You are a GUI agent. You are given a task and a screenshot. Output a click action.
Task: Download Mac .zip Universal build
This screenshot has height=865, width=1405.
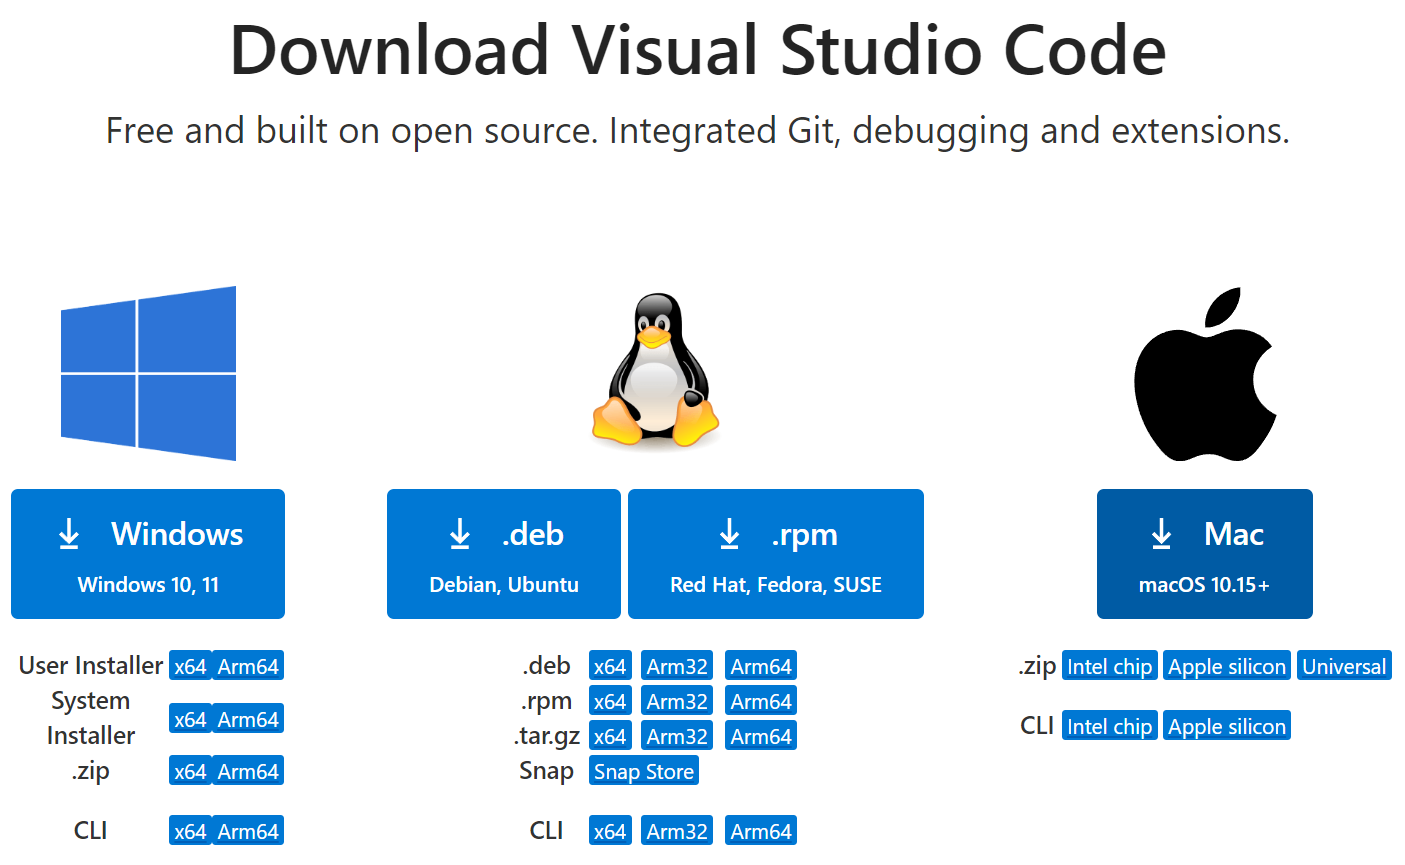1344,666
